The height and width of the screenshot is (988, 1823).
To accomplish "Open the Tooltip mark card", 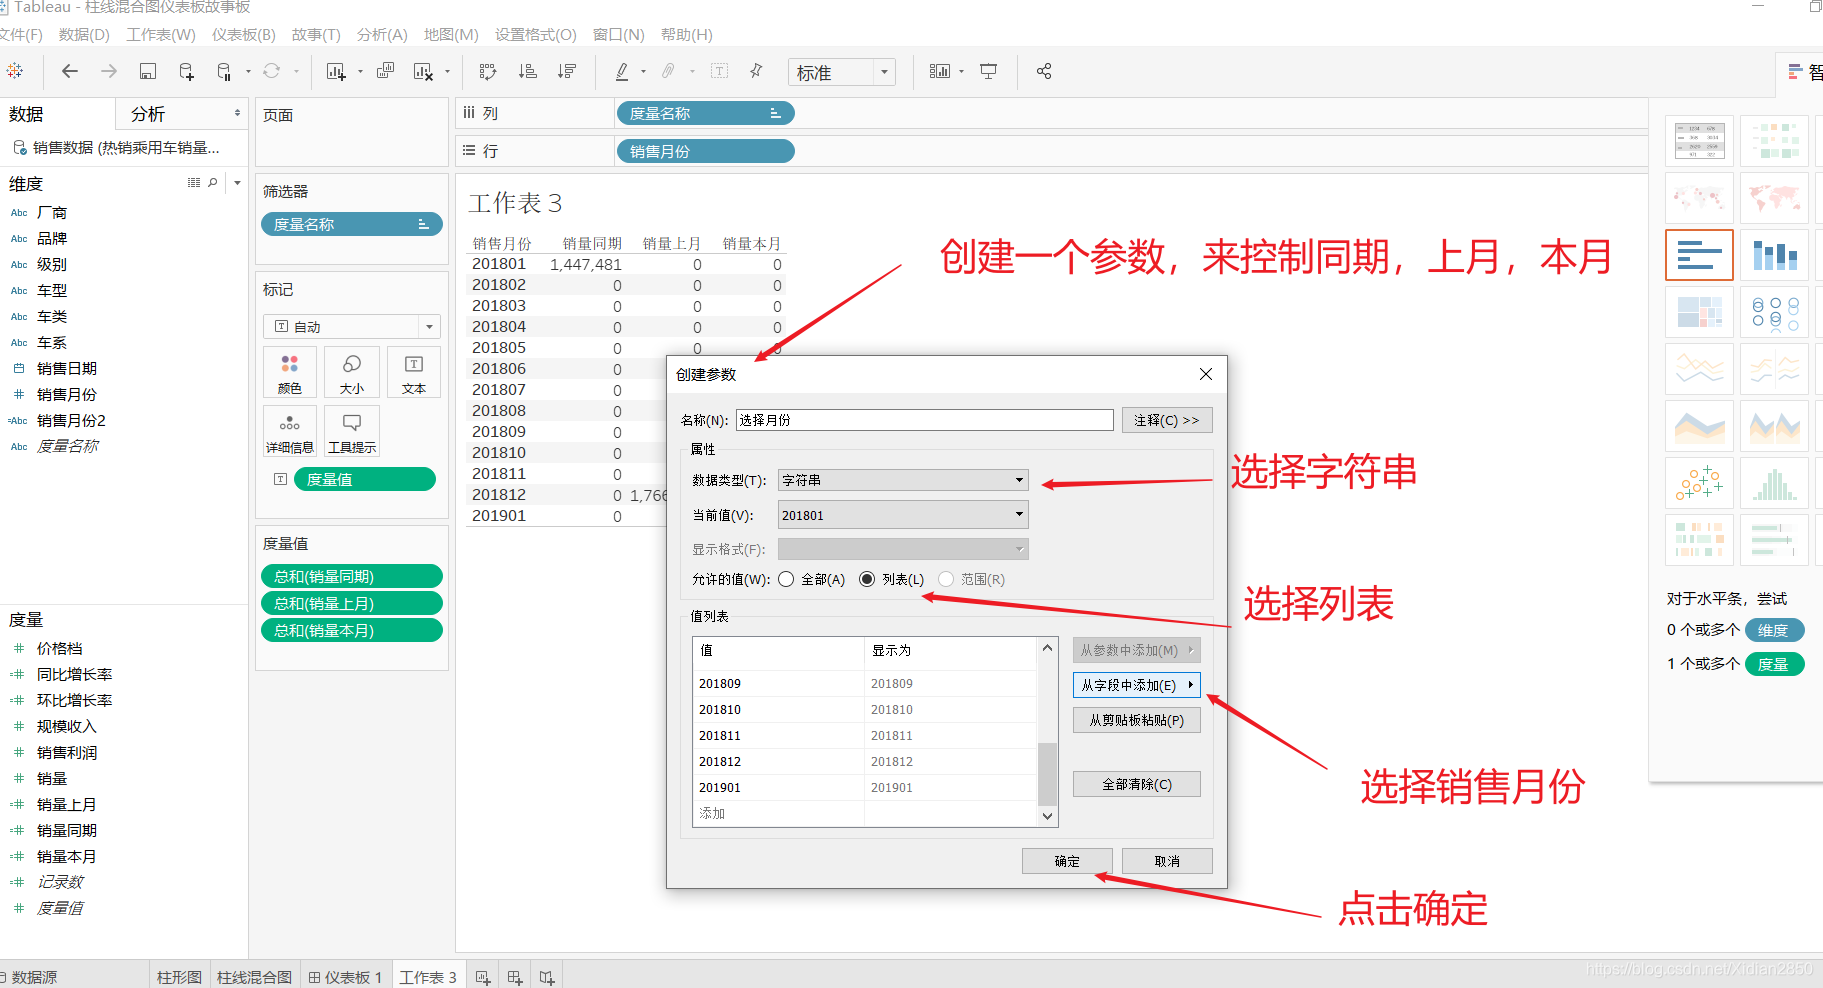I will click(352, 431).
